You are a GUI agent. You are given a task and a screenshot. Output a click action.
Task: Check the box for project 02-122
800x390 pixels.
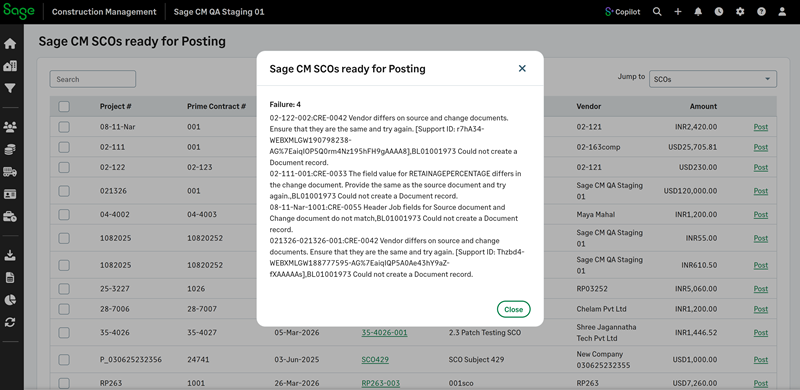[x=64, y=167]
